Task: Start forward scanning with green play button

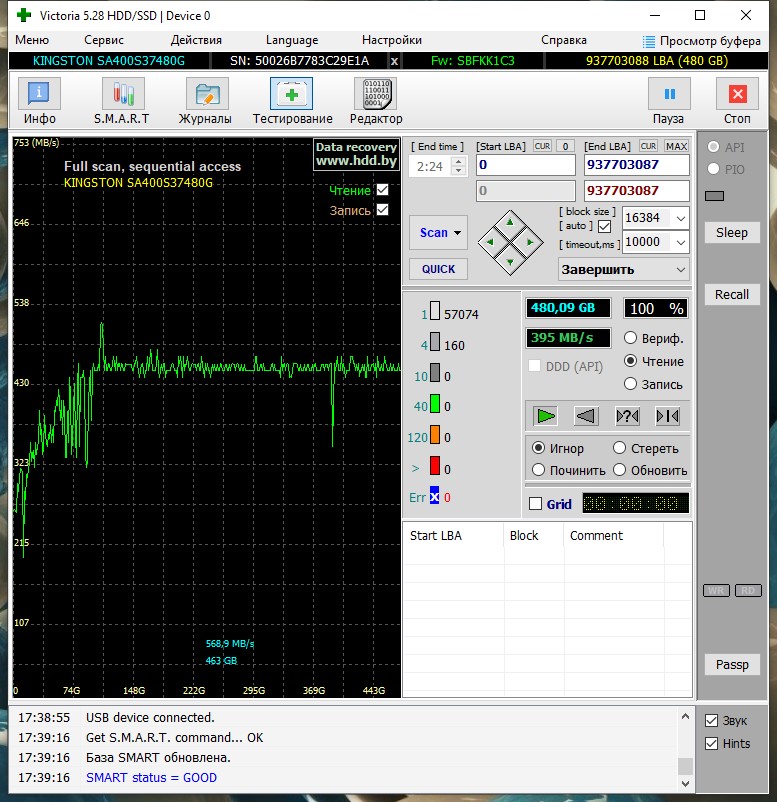Action: click(x=545, y=416)
